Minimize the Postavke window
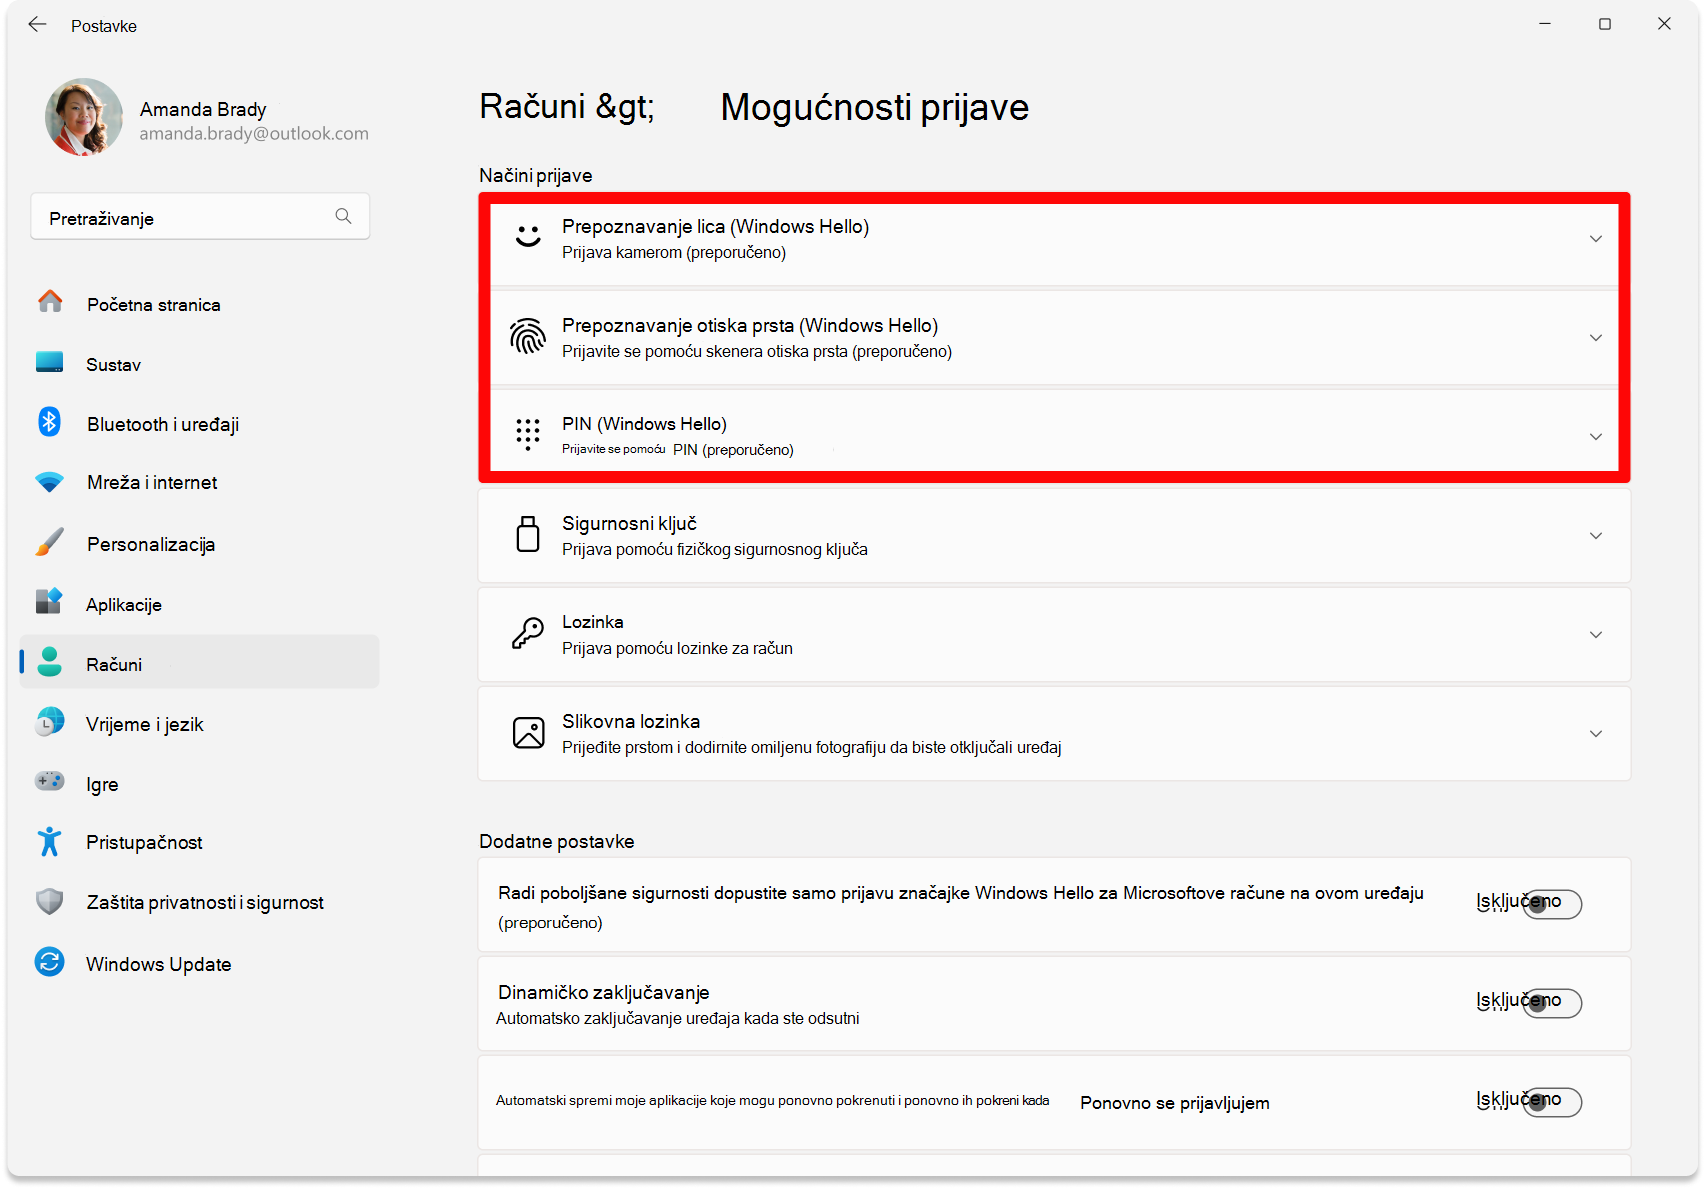Screen dimensions: 1704x1188 coord(1545,24)
